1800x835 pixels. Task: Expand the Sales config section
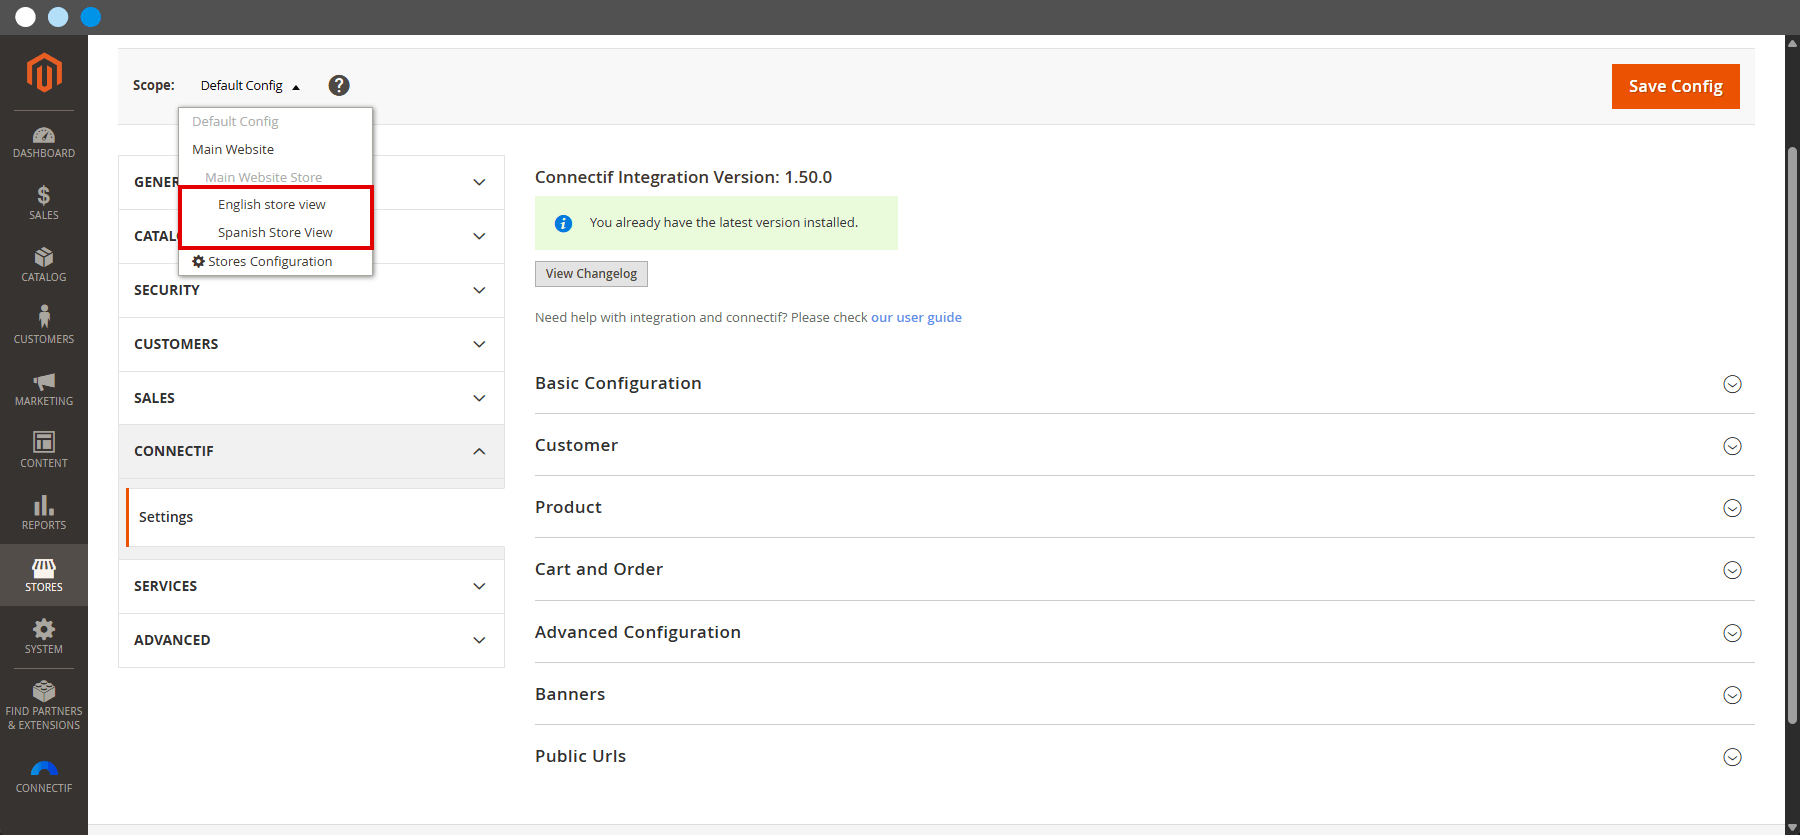pyautogui.click(x=311, y=398)
